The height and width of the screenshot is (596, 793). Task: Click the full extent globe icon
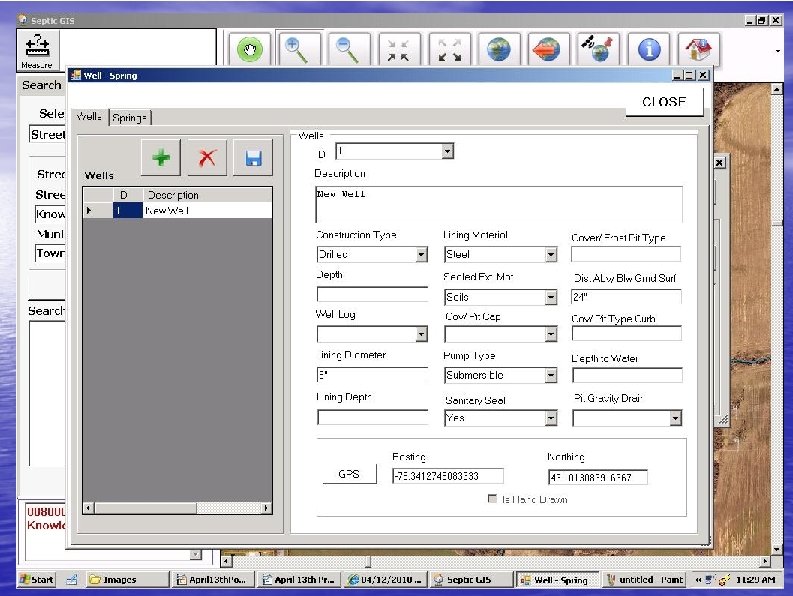pos(499,50)
